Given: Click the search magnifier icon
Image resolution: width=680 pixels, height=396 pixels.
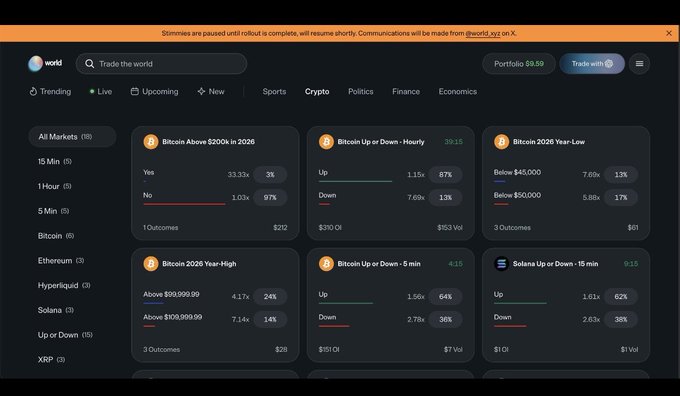Looking at the screenshot, I should coord(89,64).
